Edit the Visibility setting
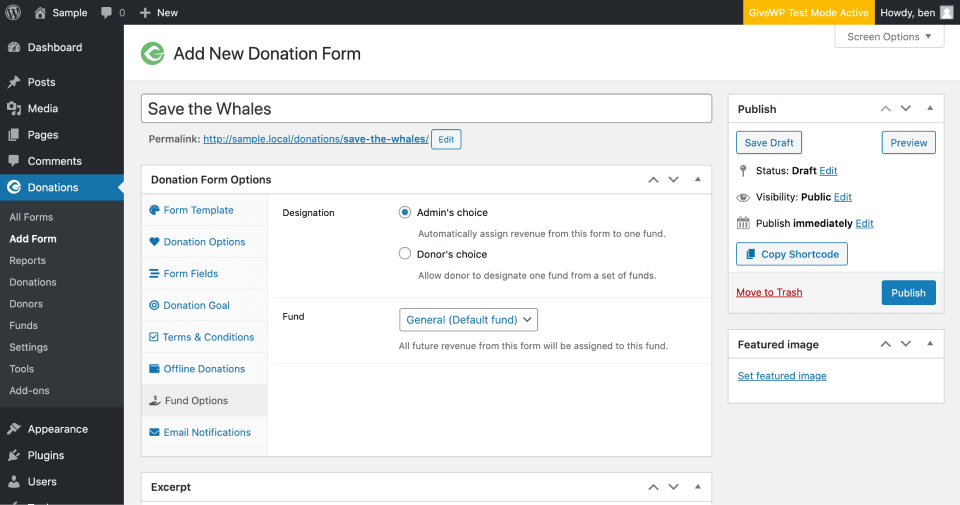This screenshot has height=505, width=960. pyautogui.click(x=842, y=197)
